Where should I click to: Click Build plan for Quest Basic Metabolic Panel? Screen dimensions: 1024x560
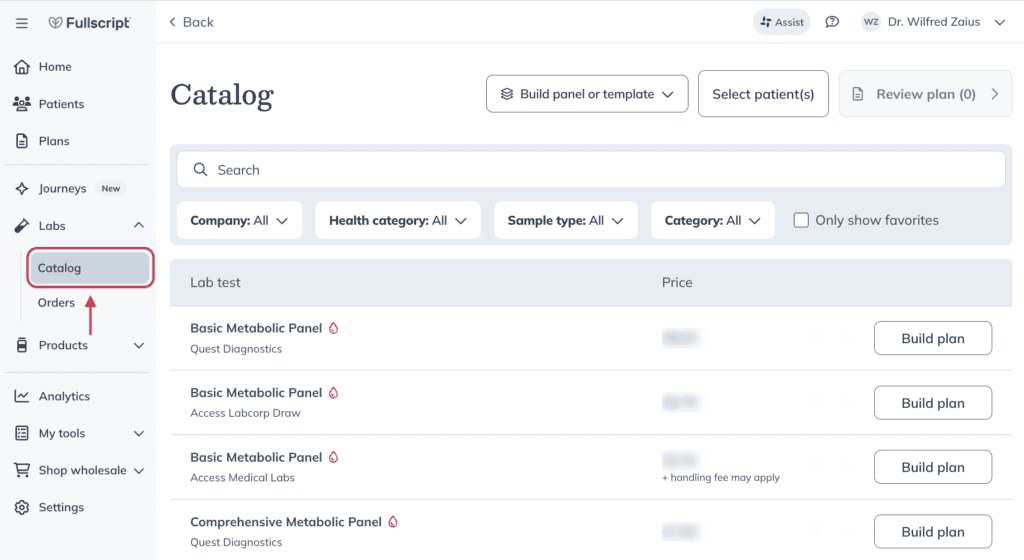point(933,338)
